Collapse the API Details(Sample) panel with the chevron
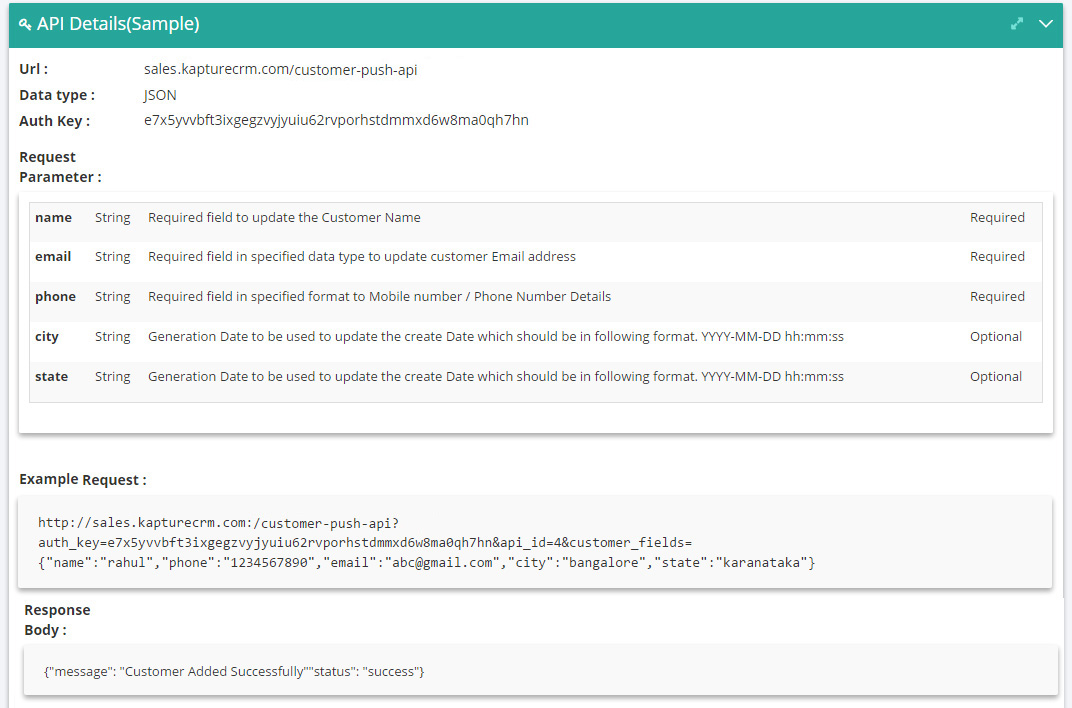 pyautogui.click(x=1045, y=24)
